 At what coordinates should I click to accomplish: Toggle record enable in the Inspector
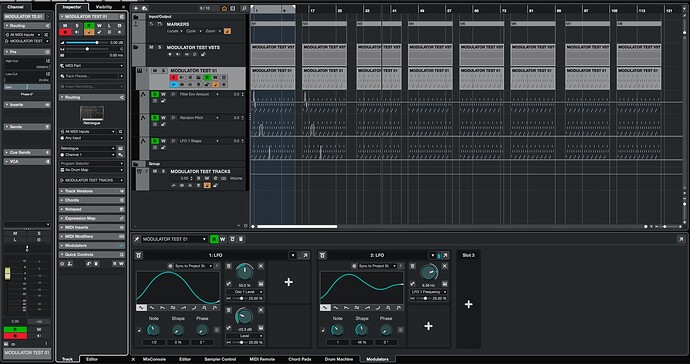click(x=65, y=32)
